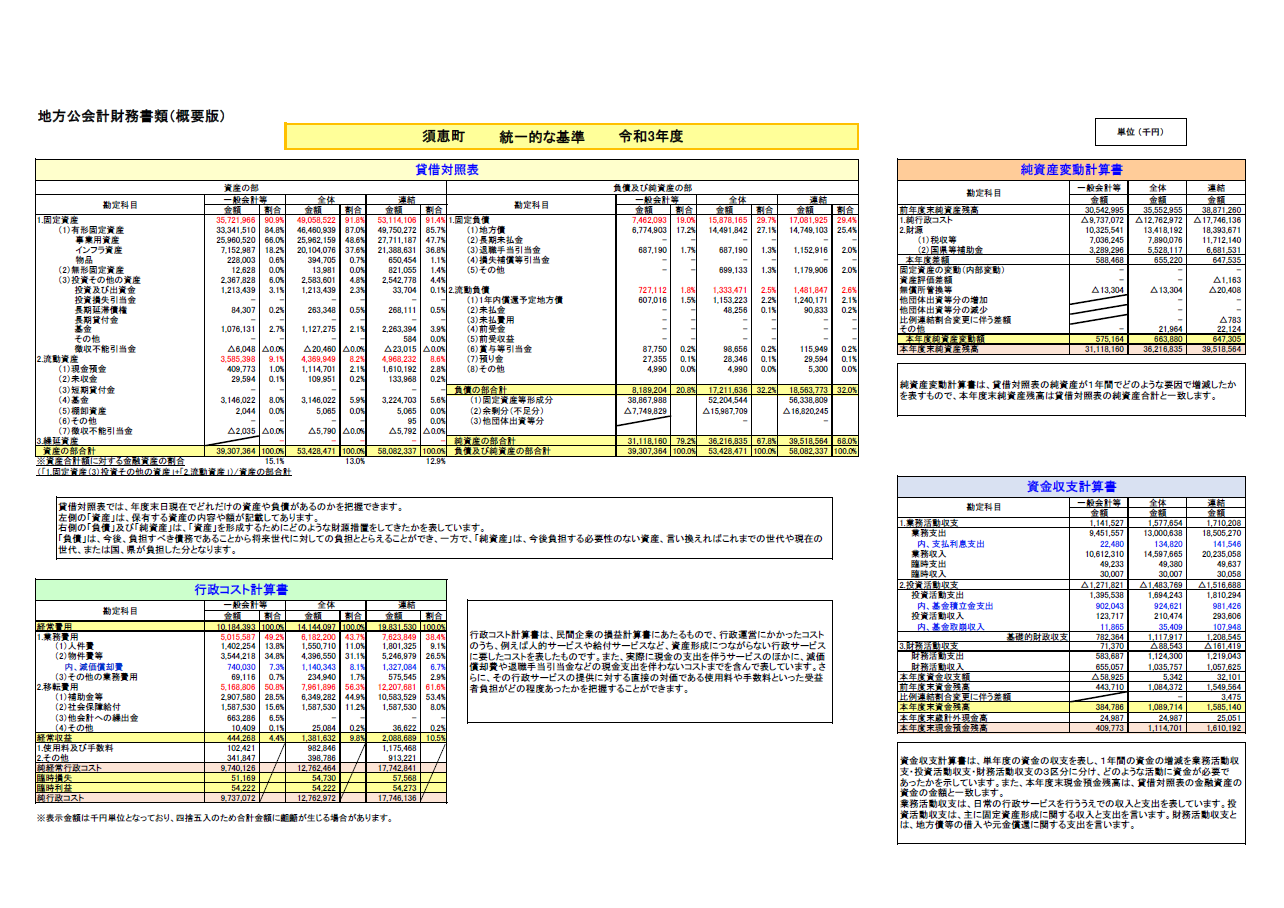
Task: Click the blue '内、減価償却費' row label
Action: pos(93,666)
